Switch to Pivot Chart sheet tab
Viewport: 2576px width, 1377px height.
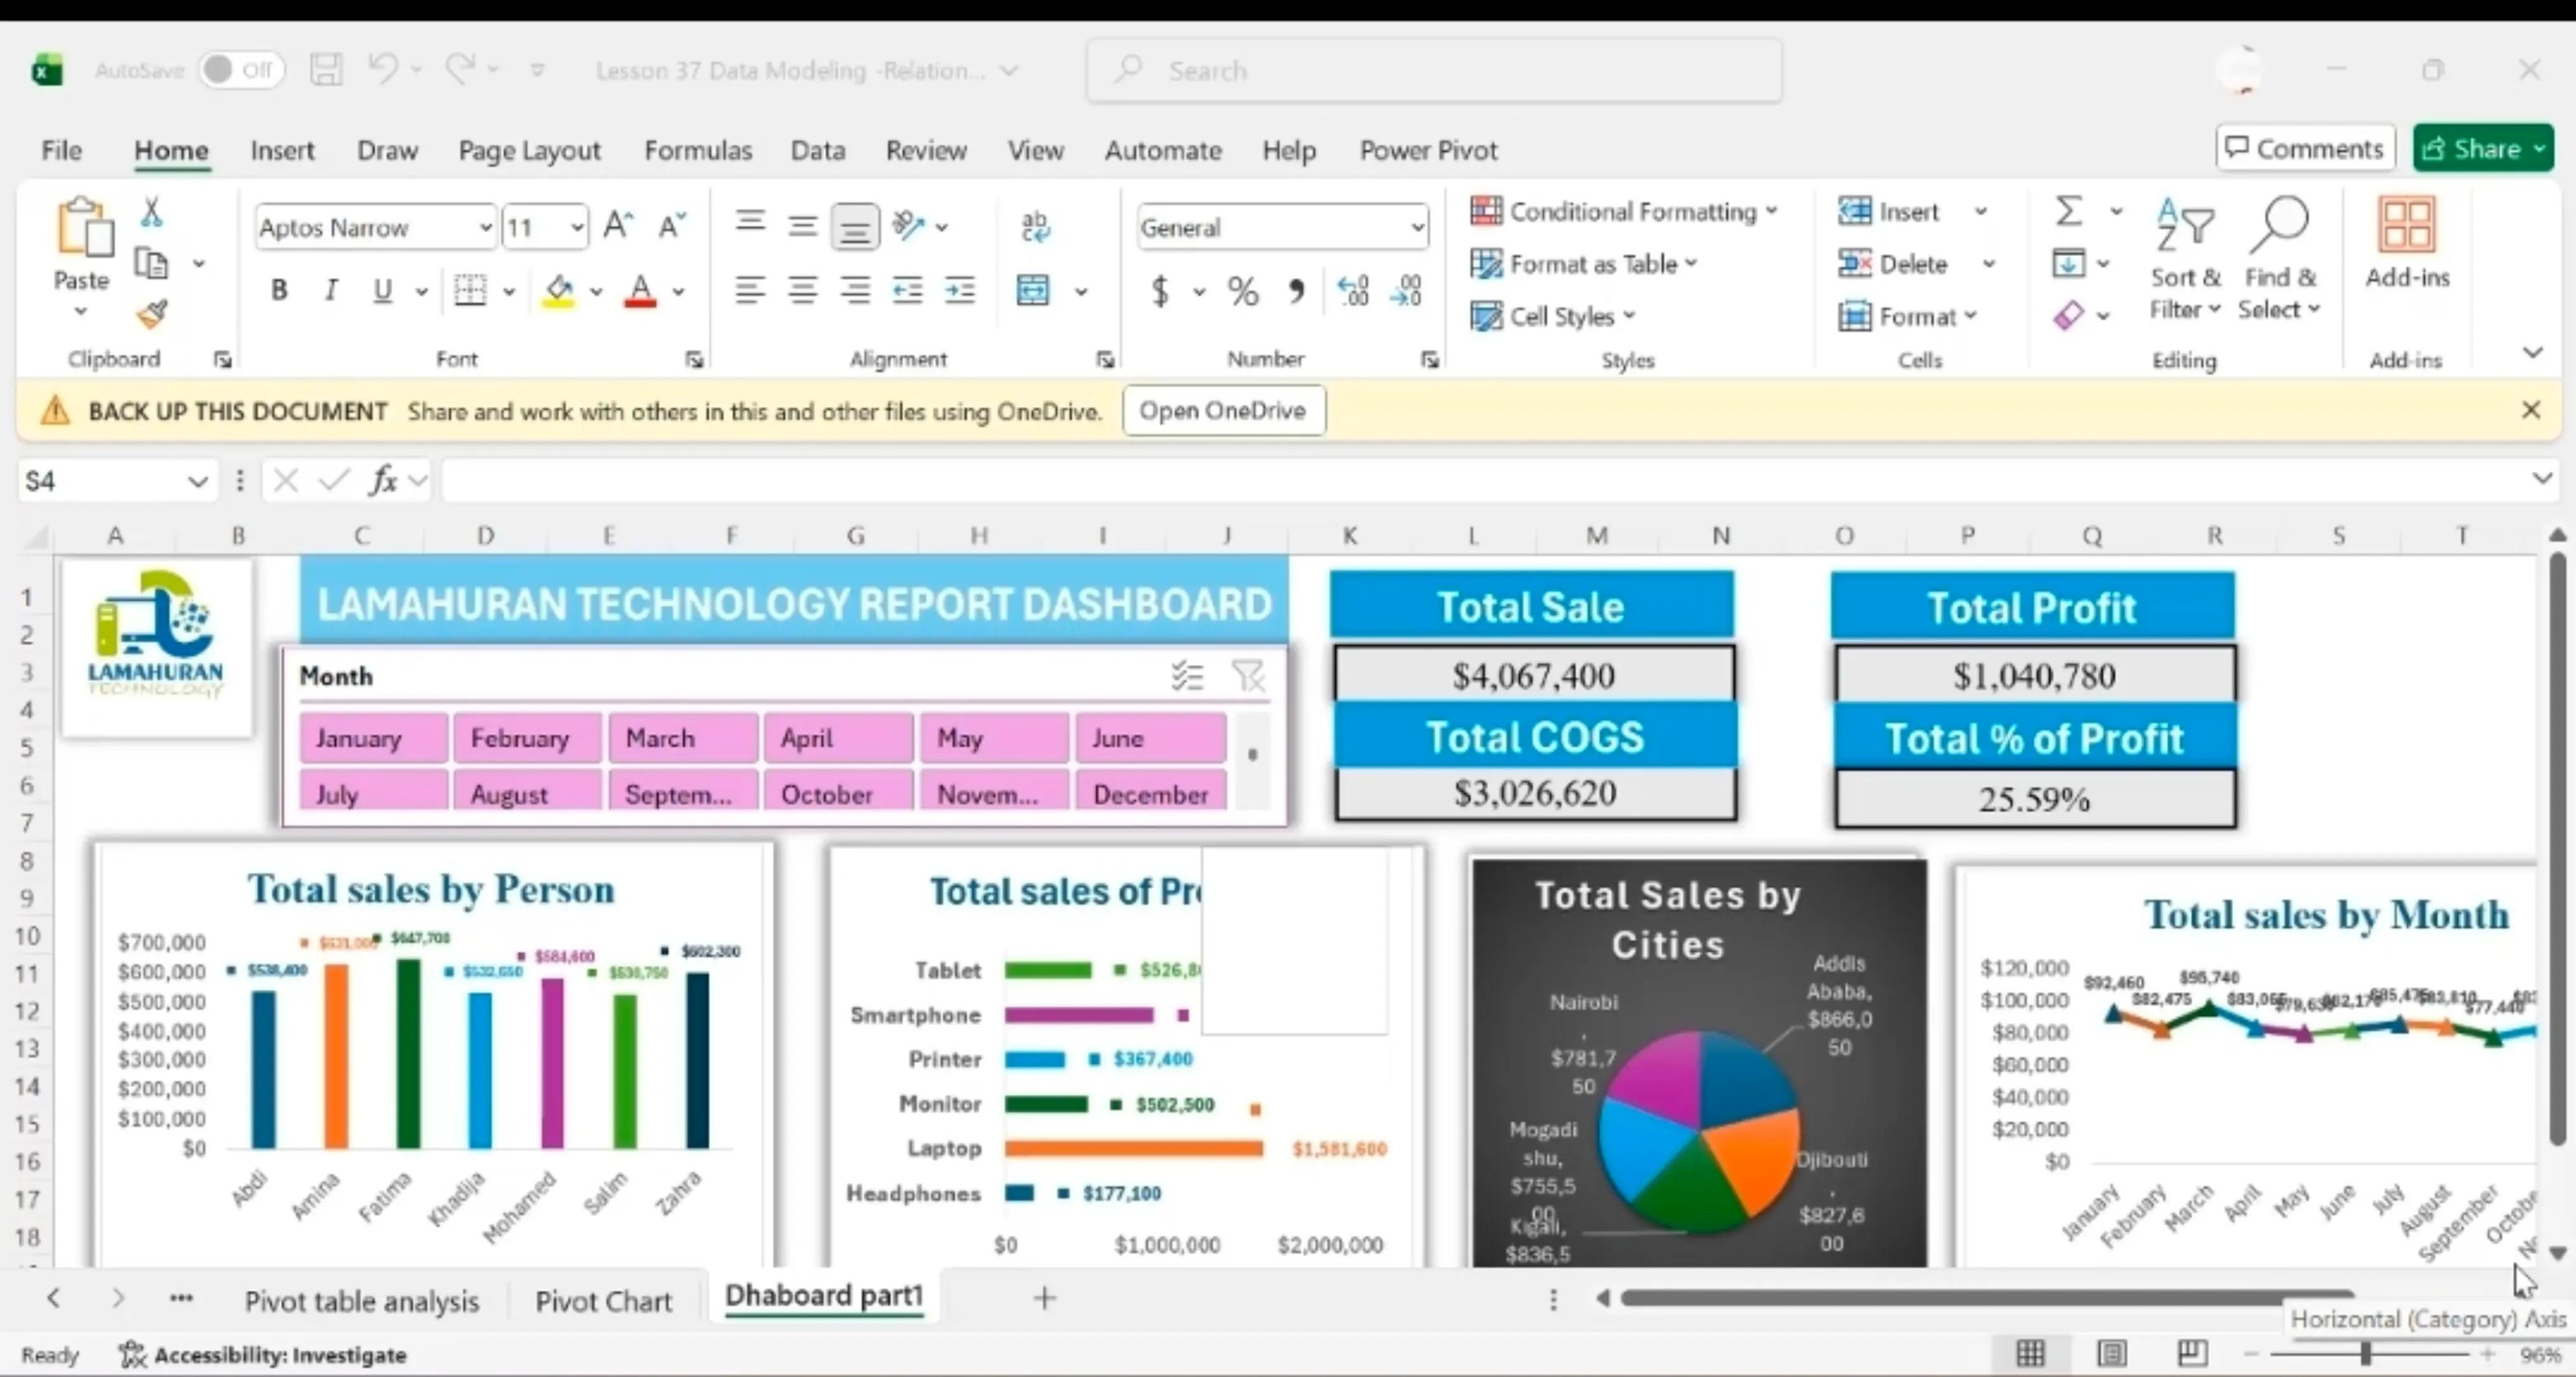pyautogui.click(x=603, y=1301)
